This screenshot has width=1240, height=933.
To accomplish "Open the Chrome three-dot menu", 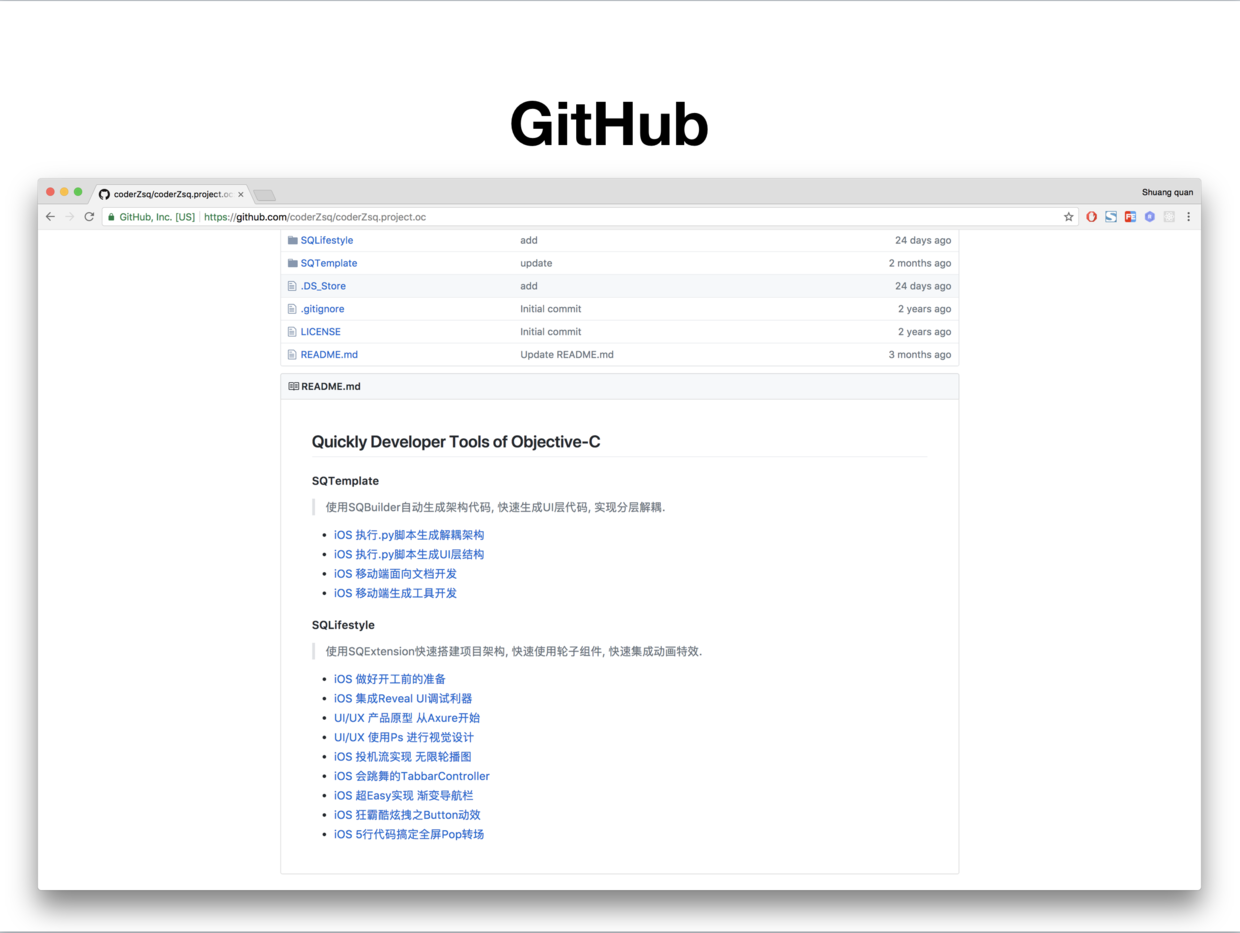I will pos(1188,217).
